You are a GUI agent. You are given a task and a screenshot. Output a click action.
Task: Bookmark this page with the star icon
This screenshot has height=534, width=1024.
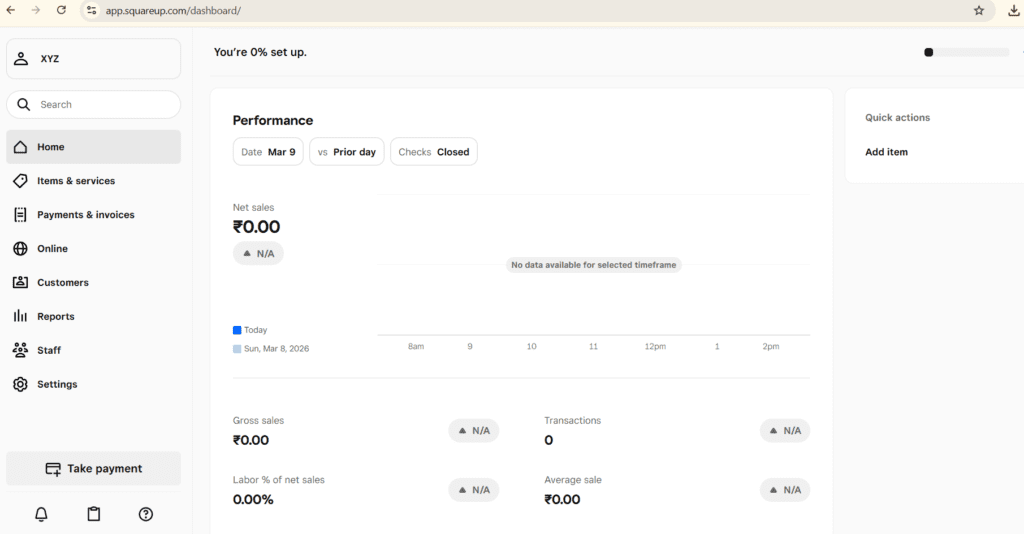(979, 10)
